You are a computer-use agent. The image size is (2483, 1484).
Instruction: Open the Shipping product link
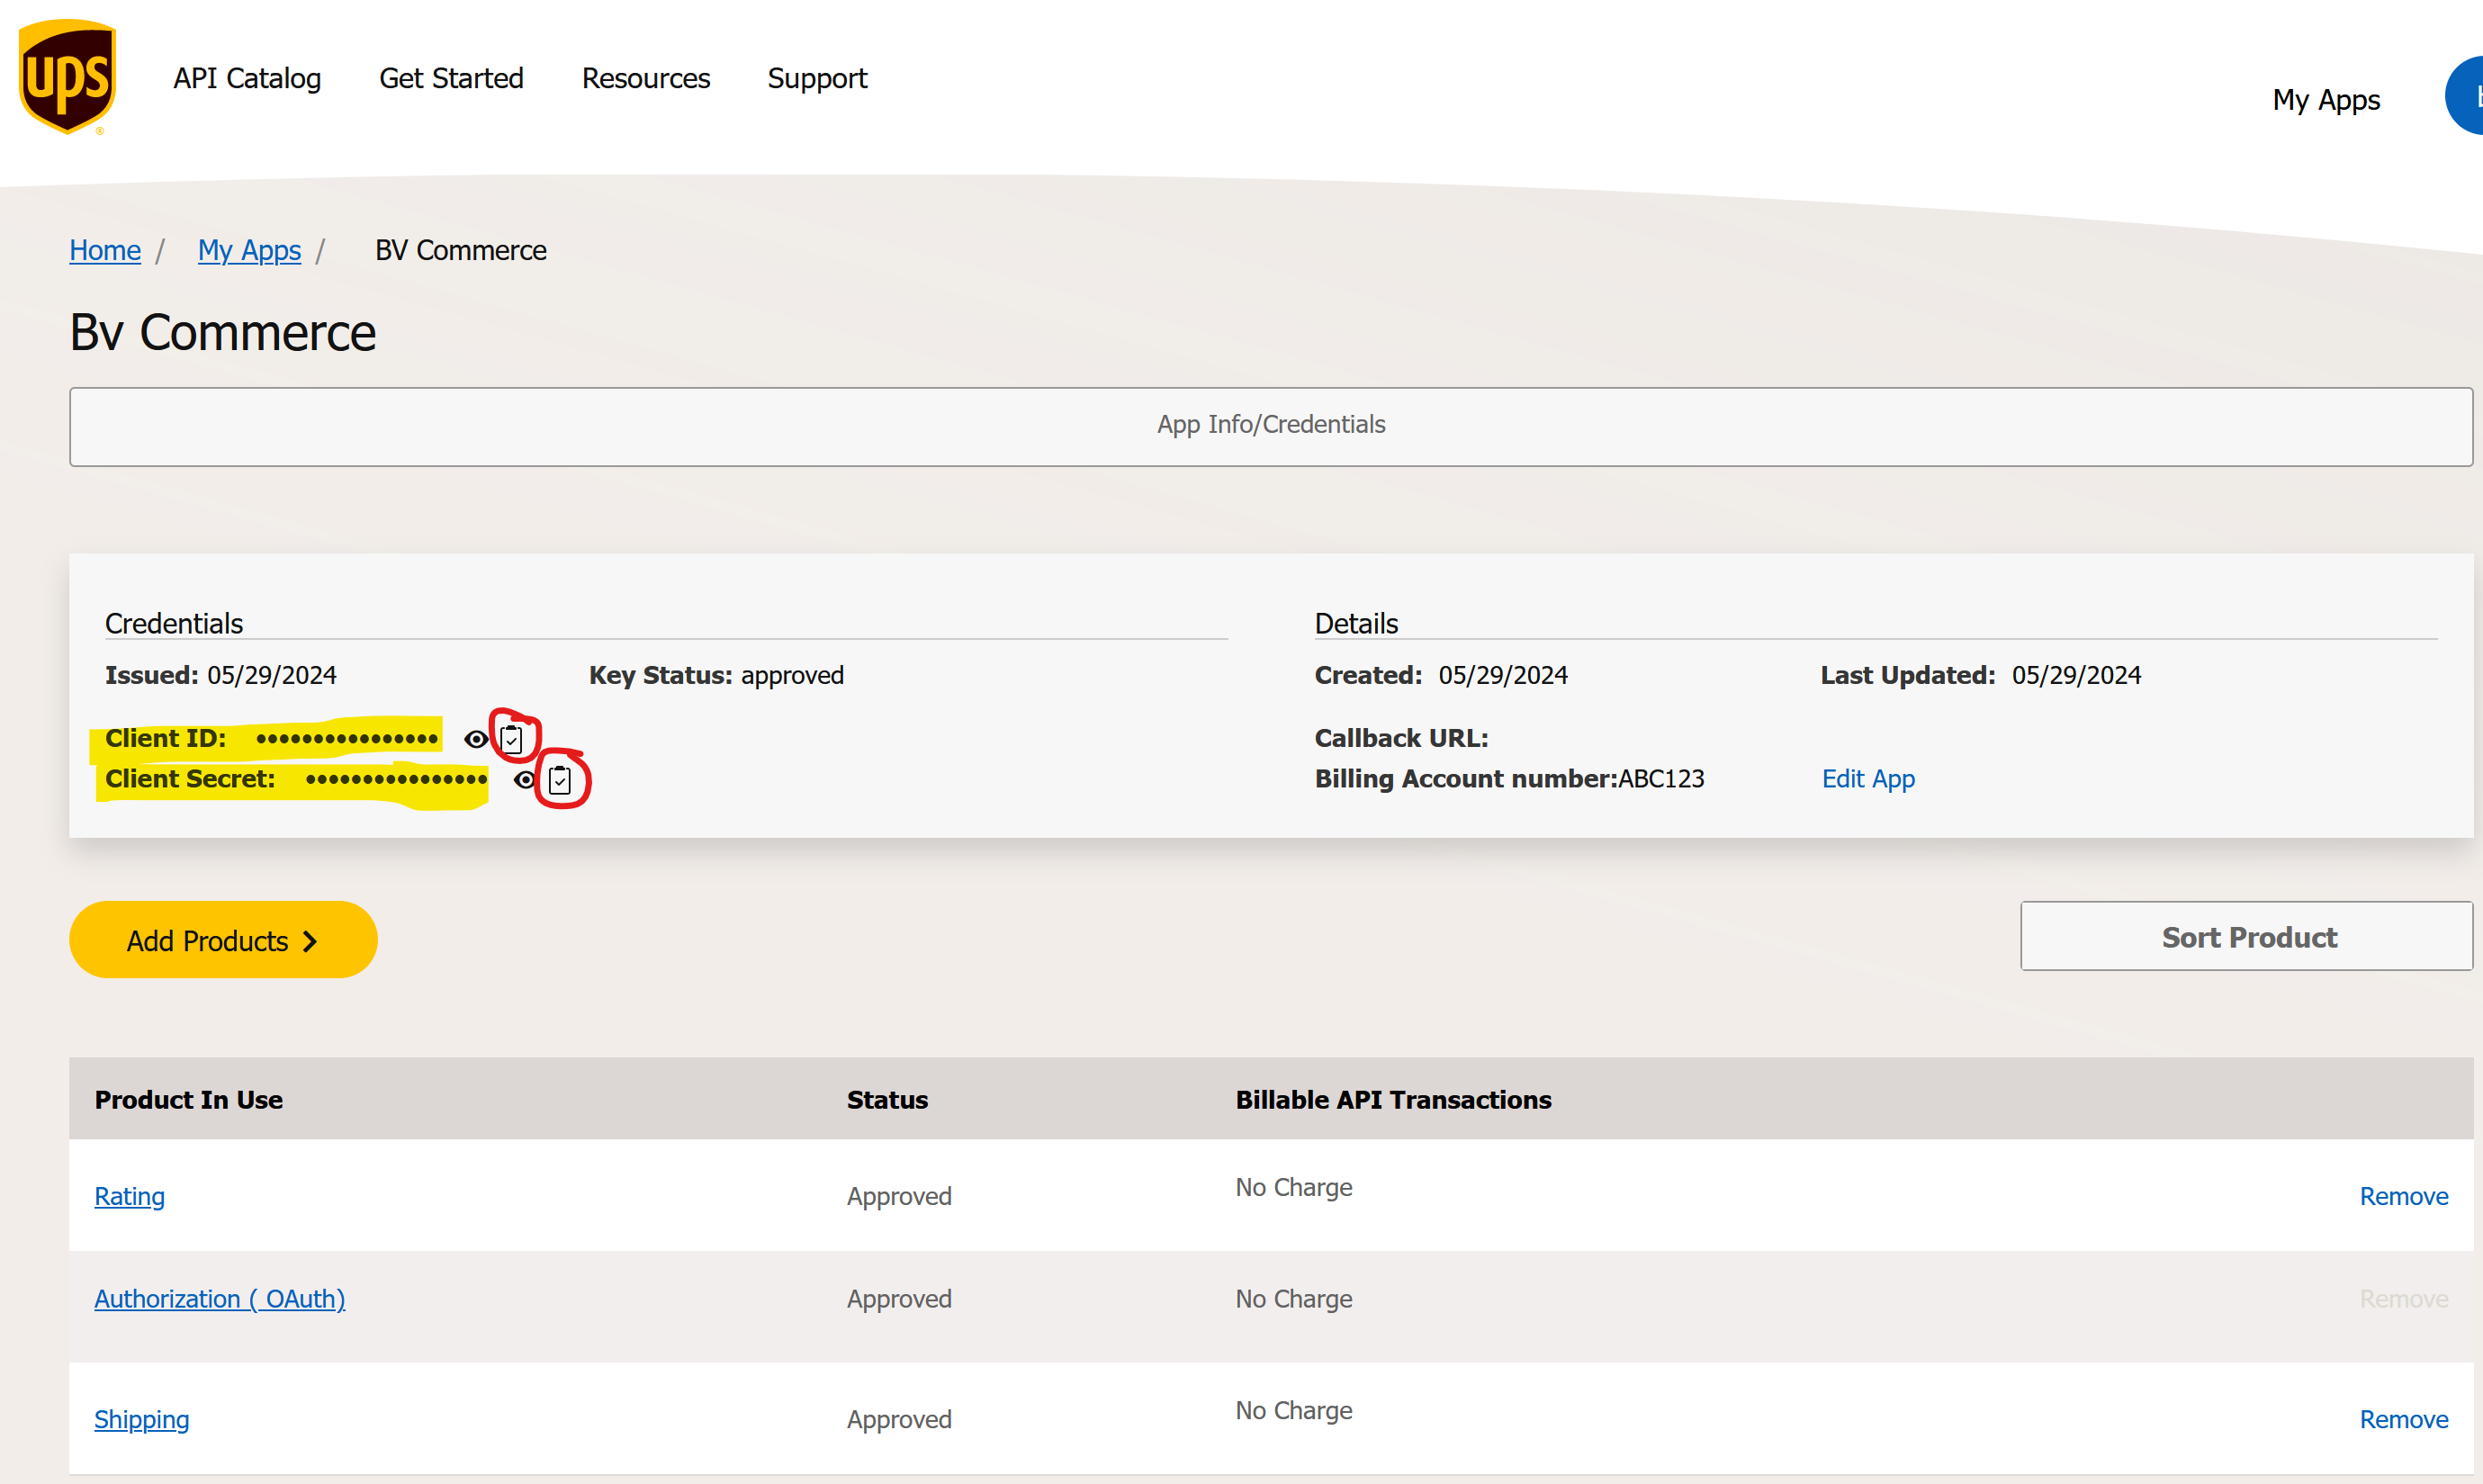(x=142, y=1420)
